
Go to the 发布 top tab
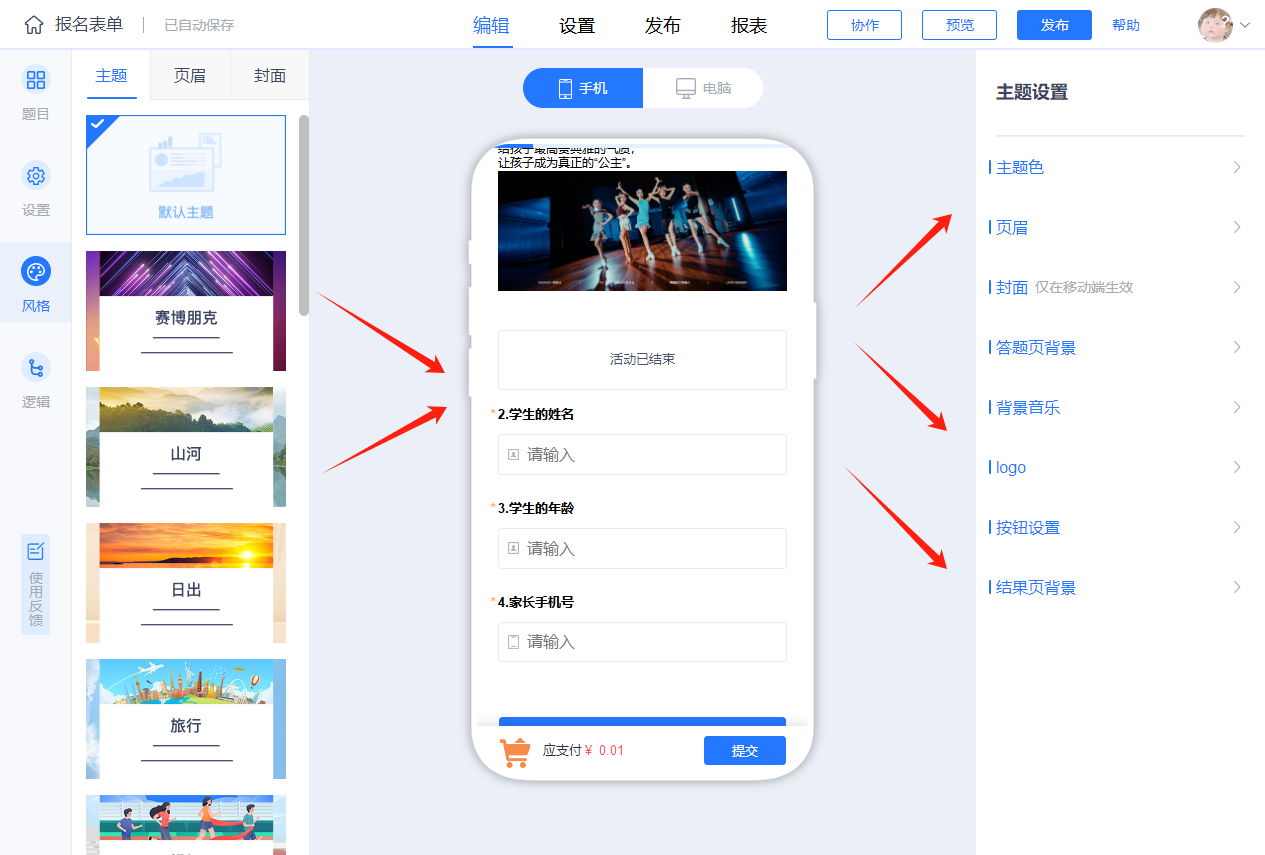(x=663, y=26)
